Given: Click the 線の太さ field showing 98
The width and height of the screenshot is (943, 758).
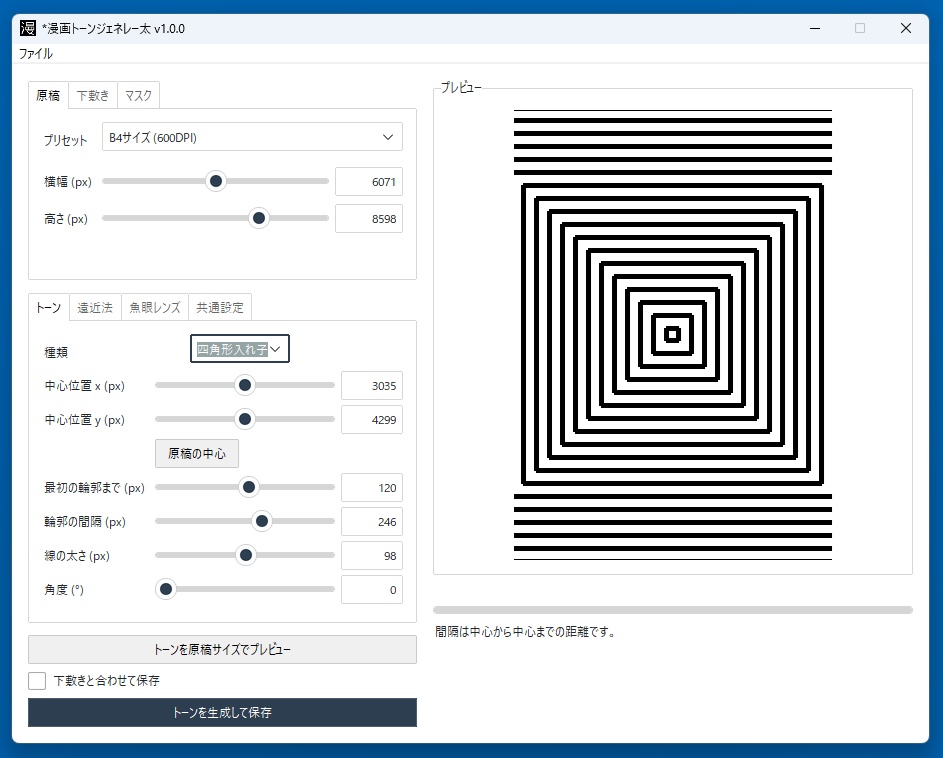Looking at the screenshot, I should pos(372,556).
